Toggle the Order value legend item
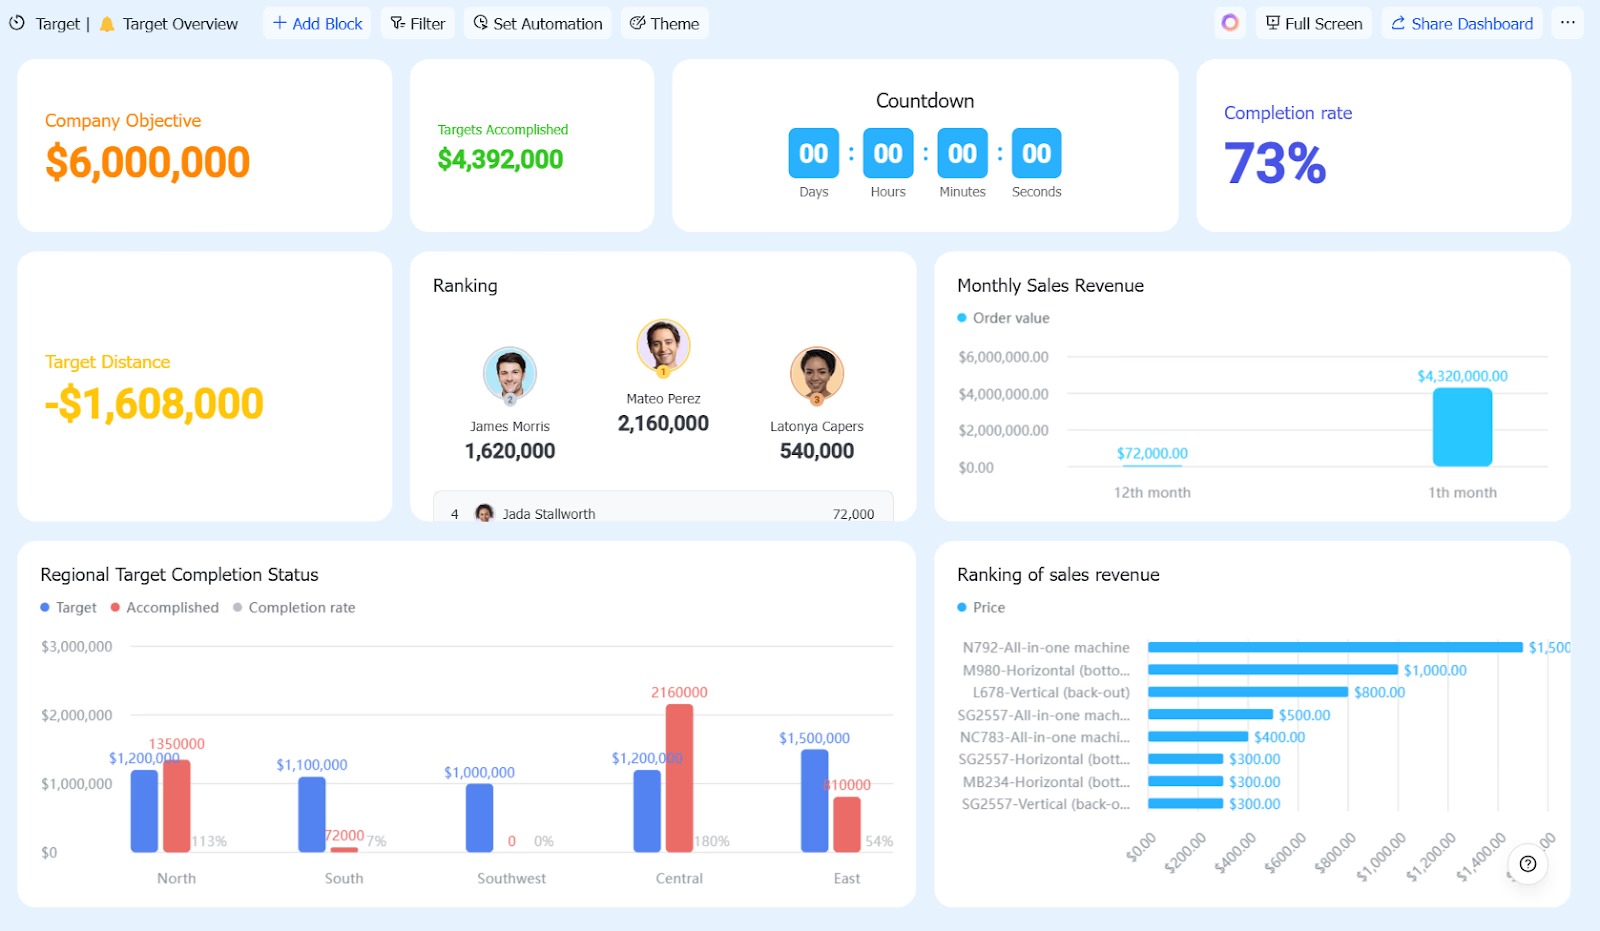 [1003, 318]
